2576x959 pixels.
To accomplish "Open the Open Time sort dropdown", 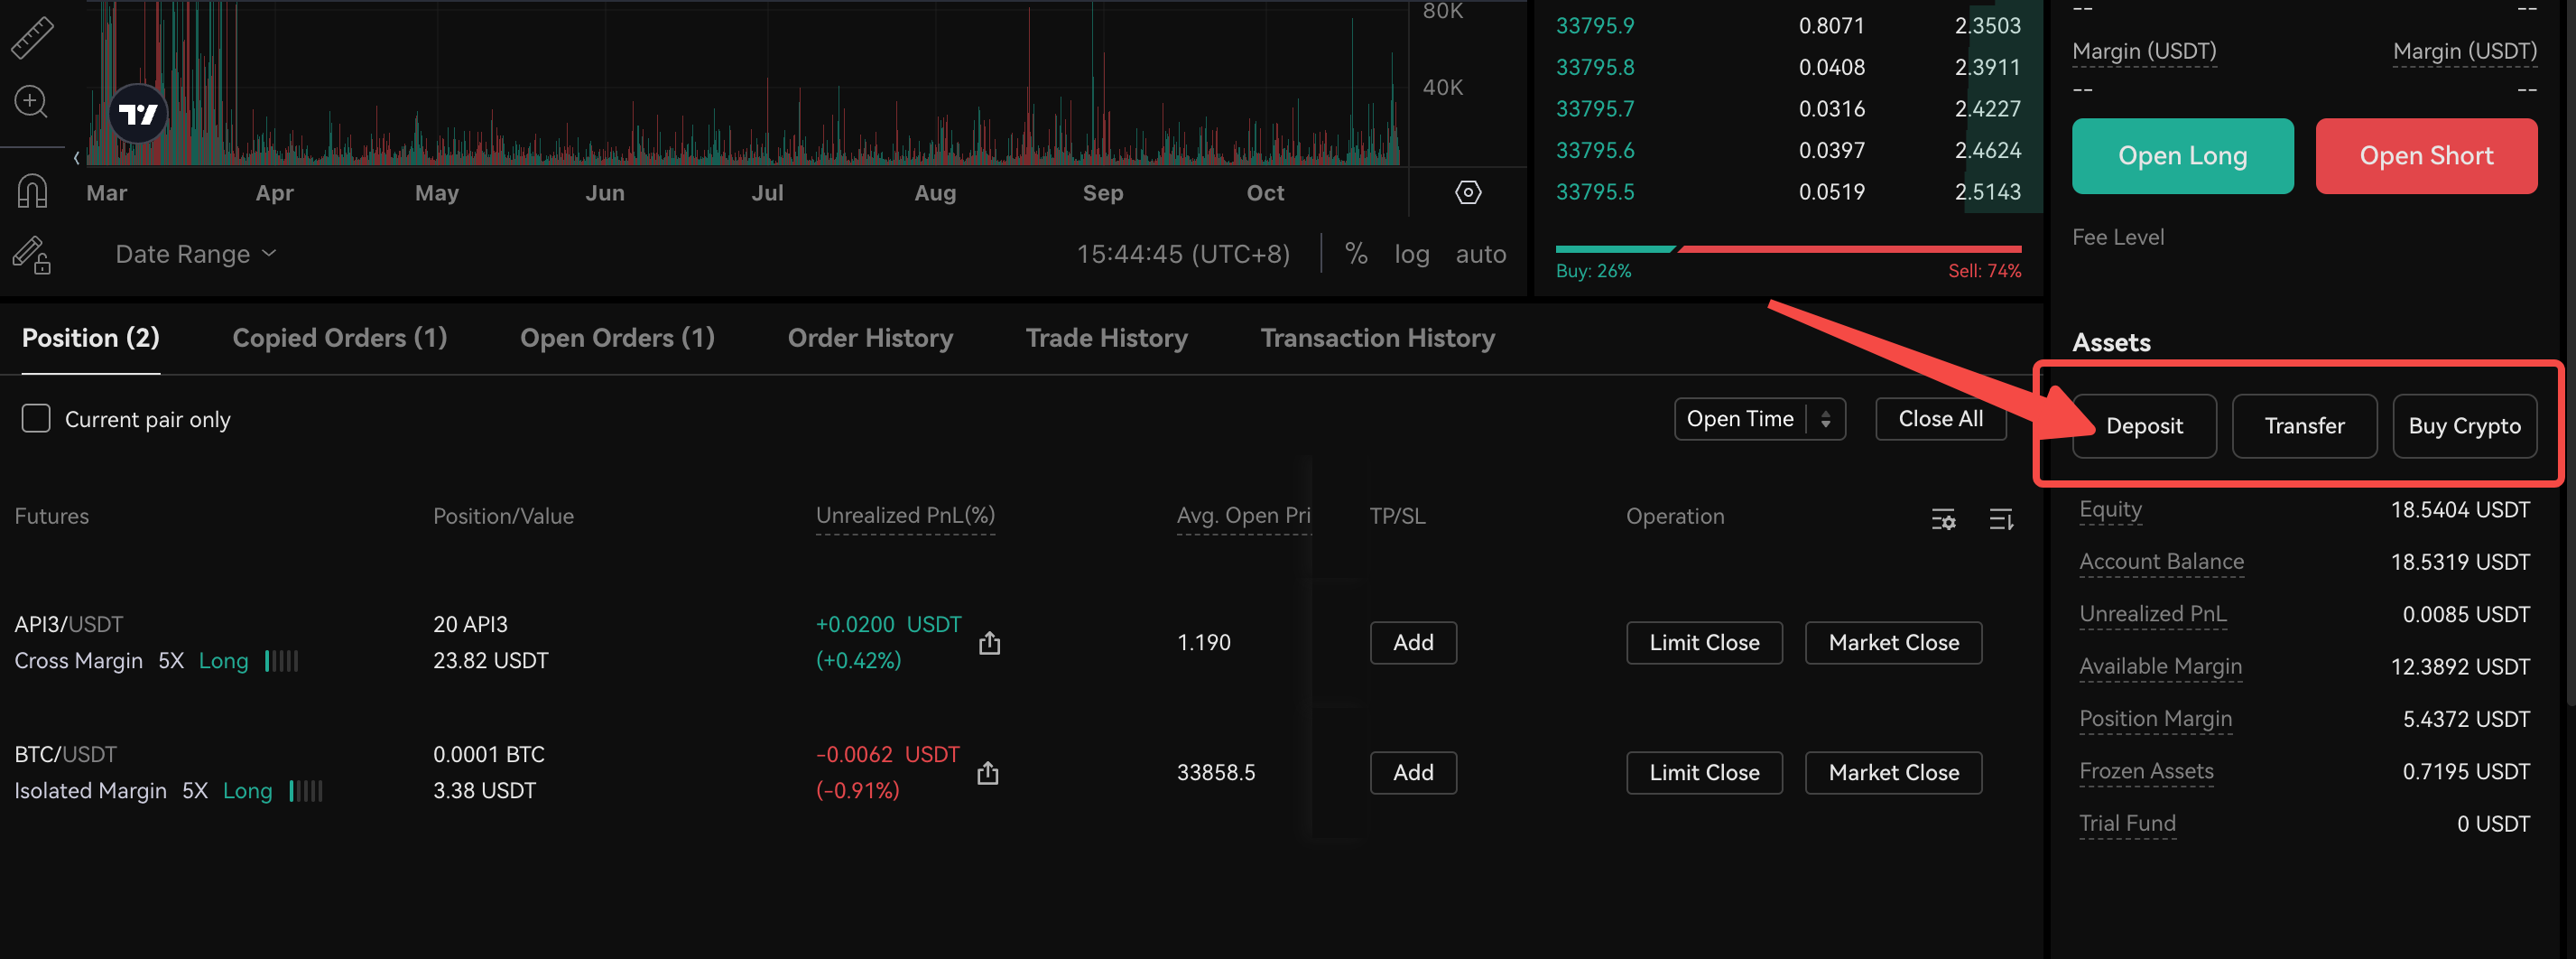I will 1759,419.
